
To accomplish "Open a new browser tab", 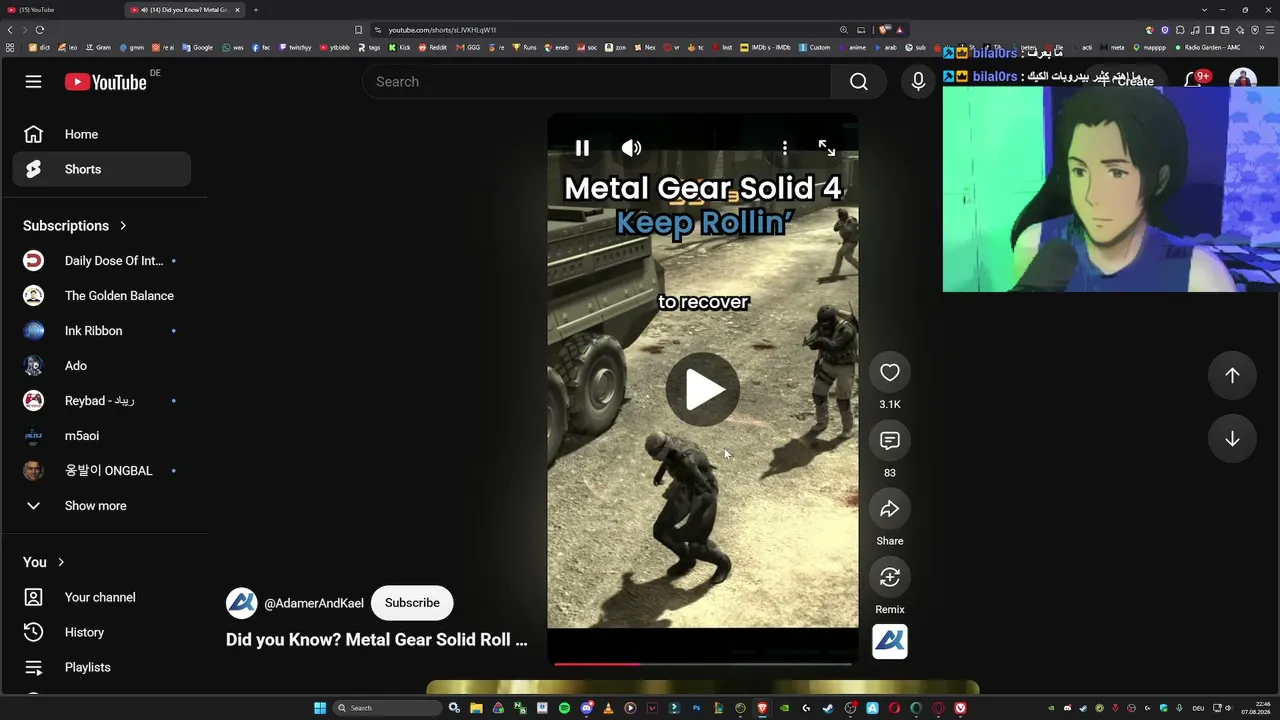I will pos(256,10).
